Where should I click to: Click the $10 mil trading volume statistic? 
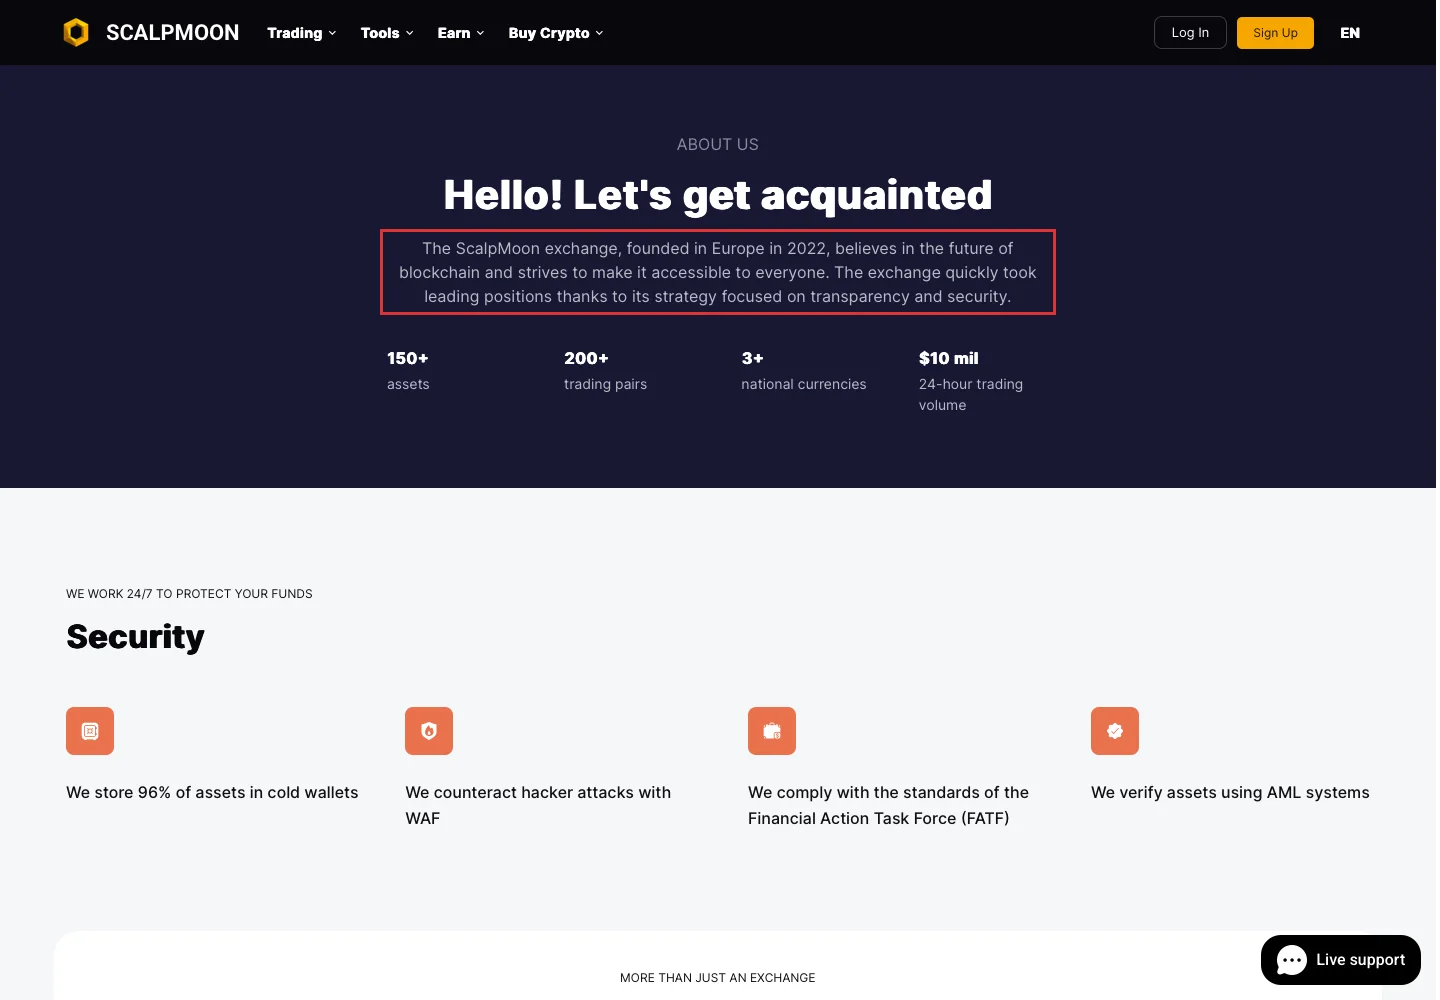tap(971, 381)
